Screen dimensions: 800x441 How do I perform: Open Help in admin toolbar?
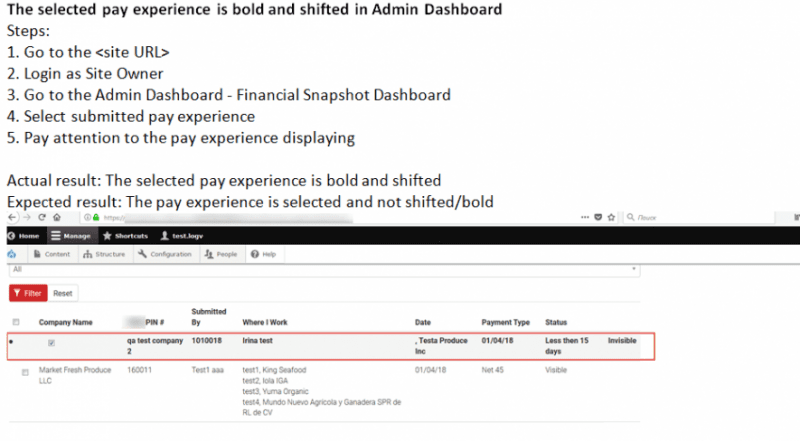263,254
